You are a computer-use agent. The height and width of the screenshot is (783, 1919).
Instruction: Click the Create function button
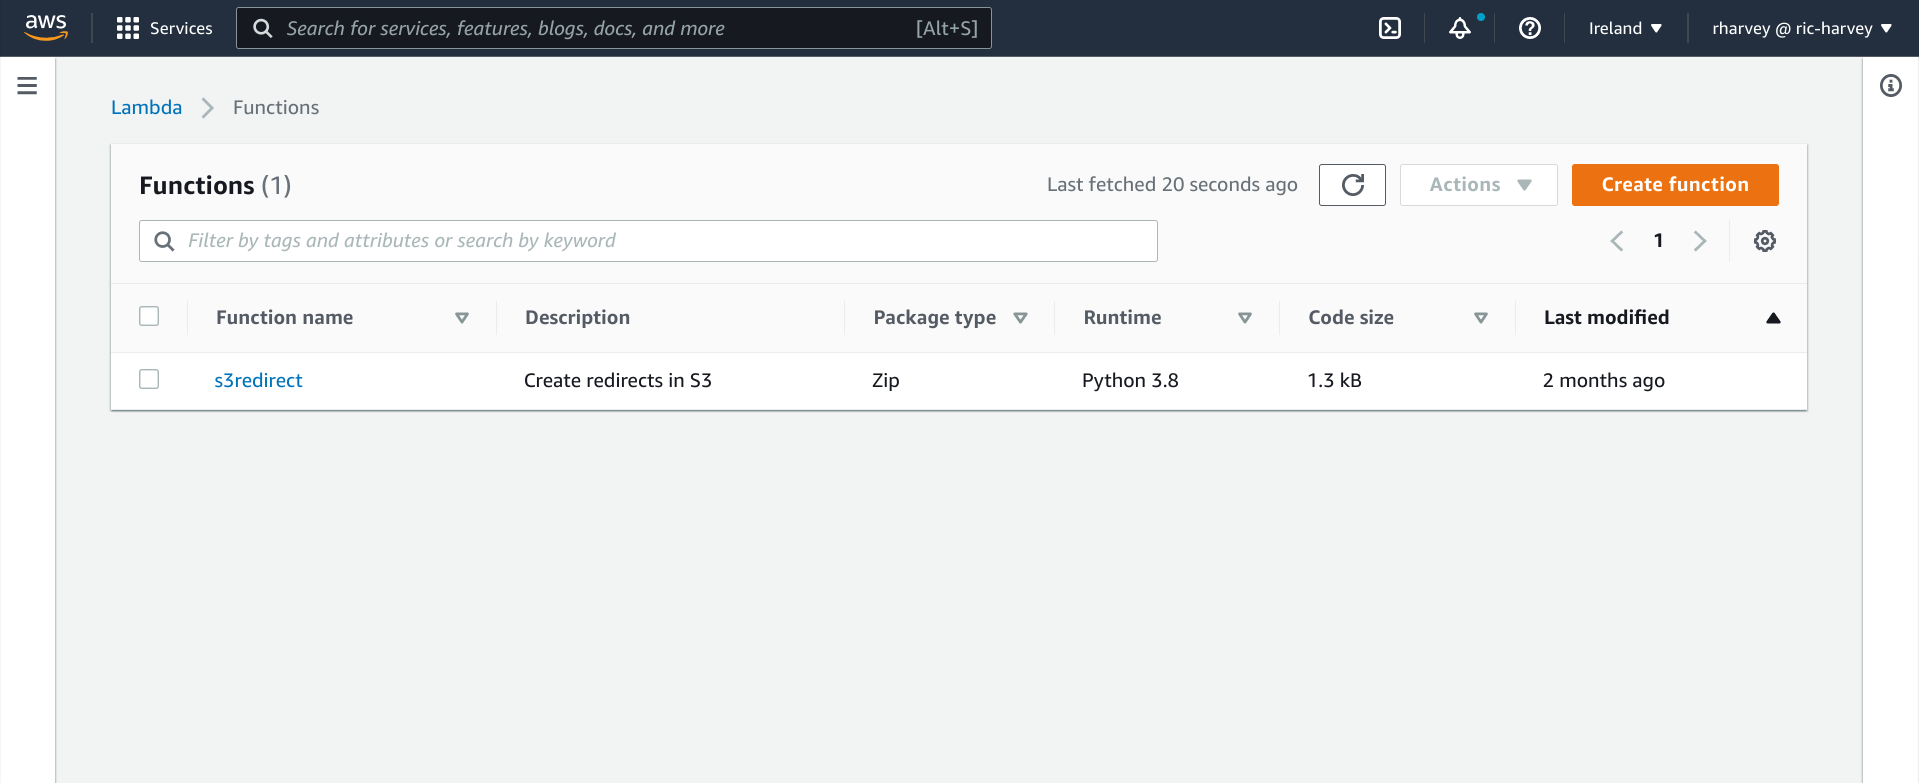pos(1675,185)
